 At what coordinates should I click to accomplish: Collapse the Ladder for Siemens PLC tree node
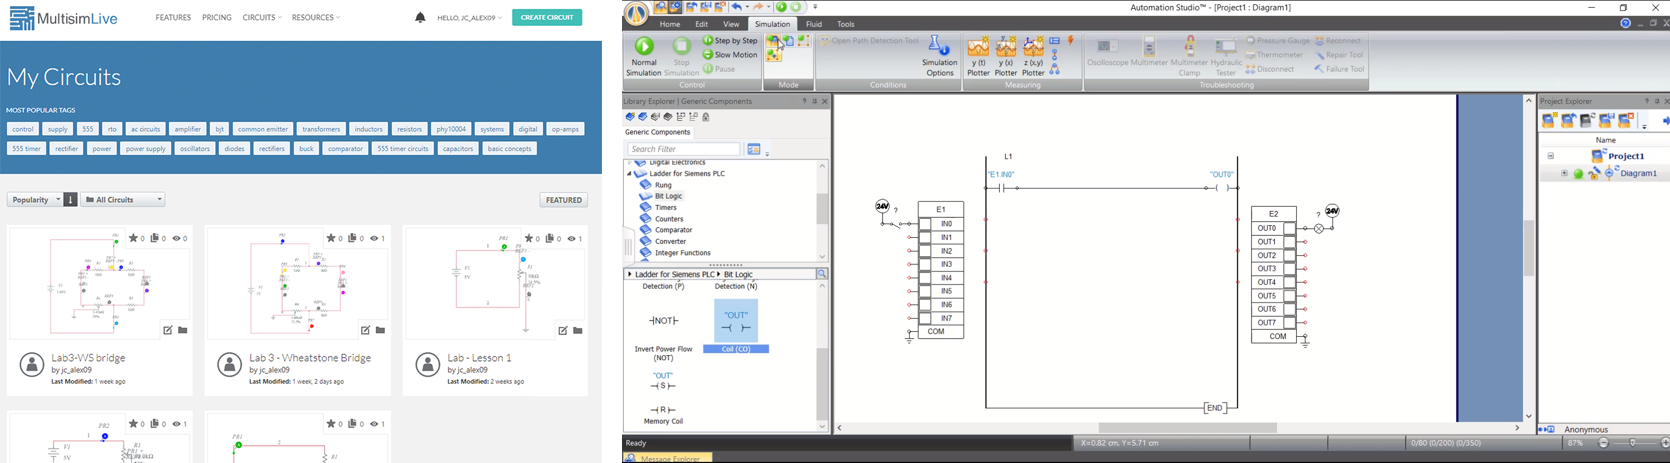630,174
